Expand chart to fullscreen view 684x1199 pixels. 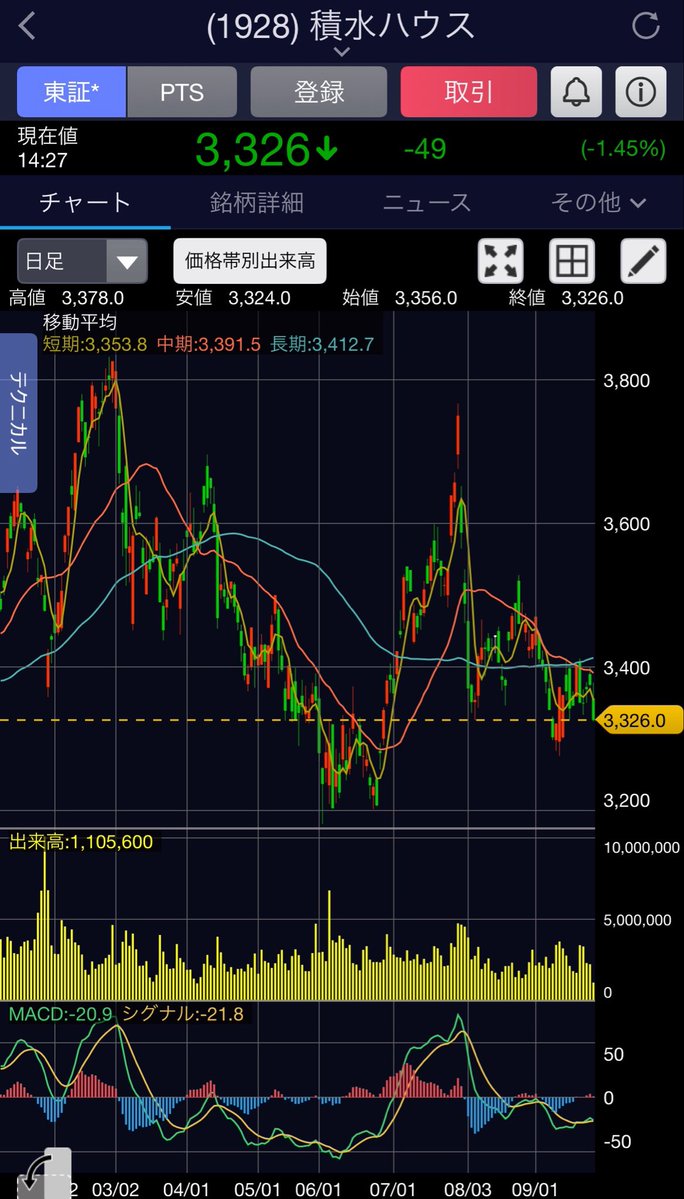pos(501,261)
